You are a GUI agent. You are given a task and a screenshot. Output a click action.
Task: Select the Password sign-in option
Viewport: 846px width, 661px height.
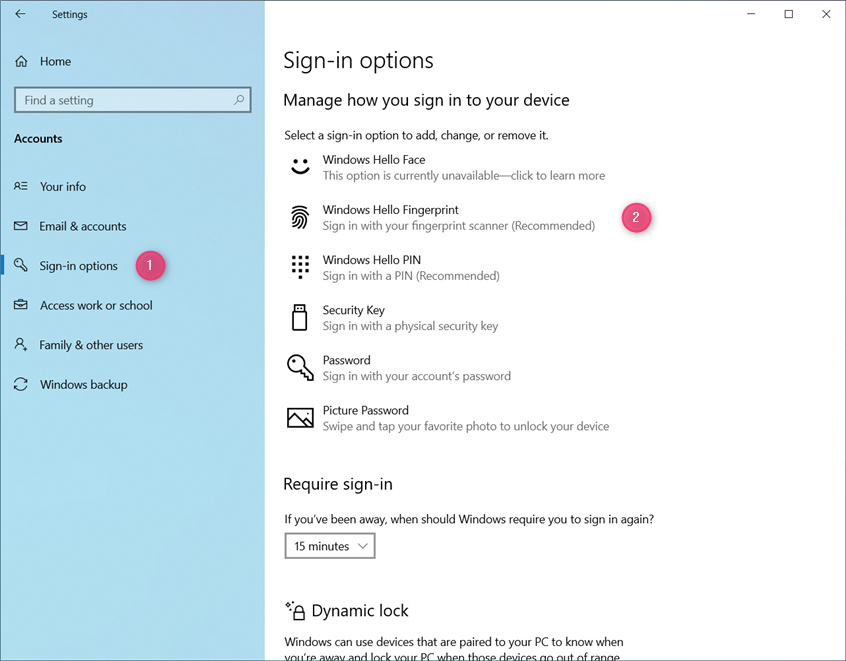(400, 368)
